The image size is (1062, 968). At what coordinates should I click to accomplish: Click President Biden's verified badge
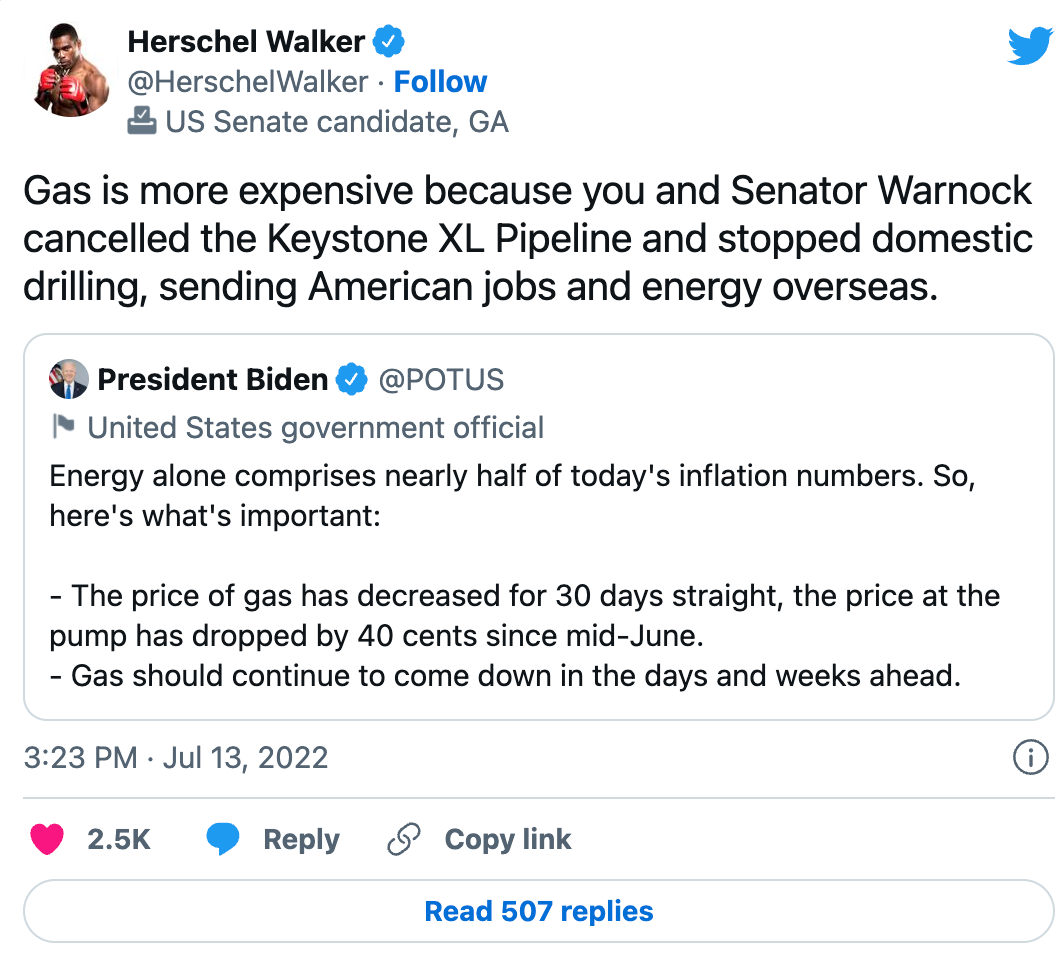pyautogui.click(x=350, y=380)
